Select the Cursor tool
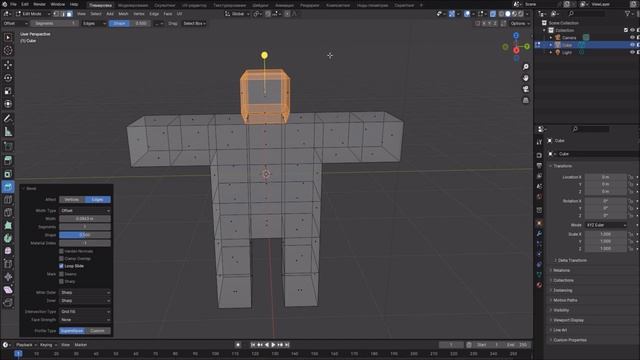The image size is (640, 360). click(x=8, y=51)
